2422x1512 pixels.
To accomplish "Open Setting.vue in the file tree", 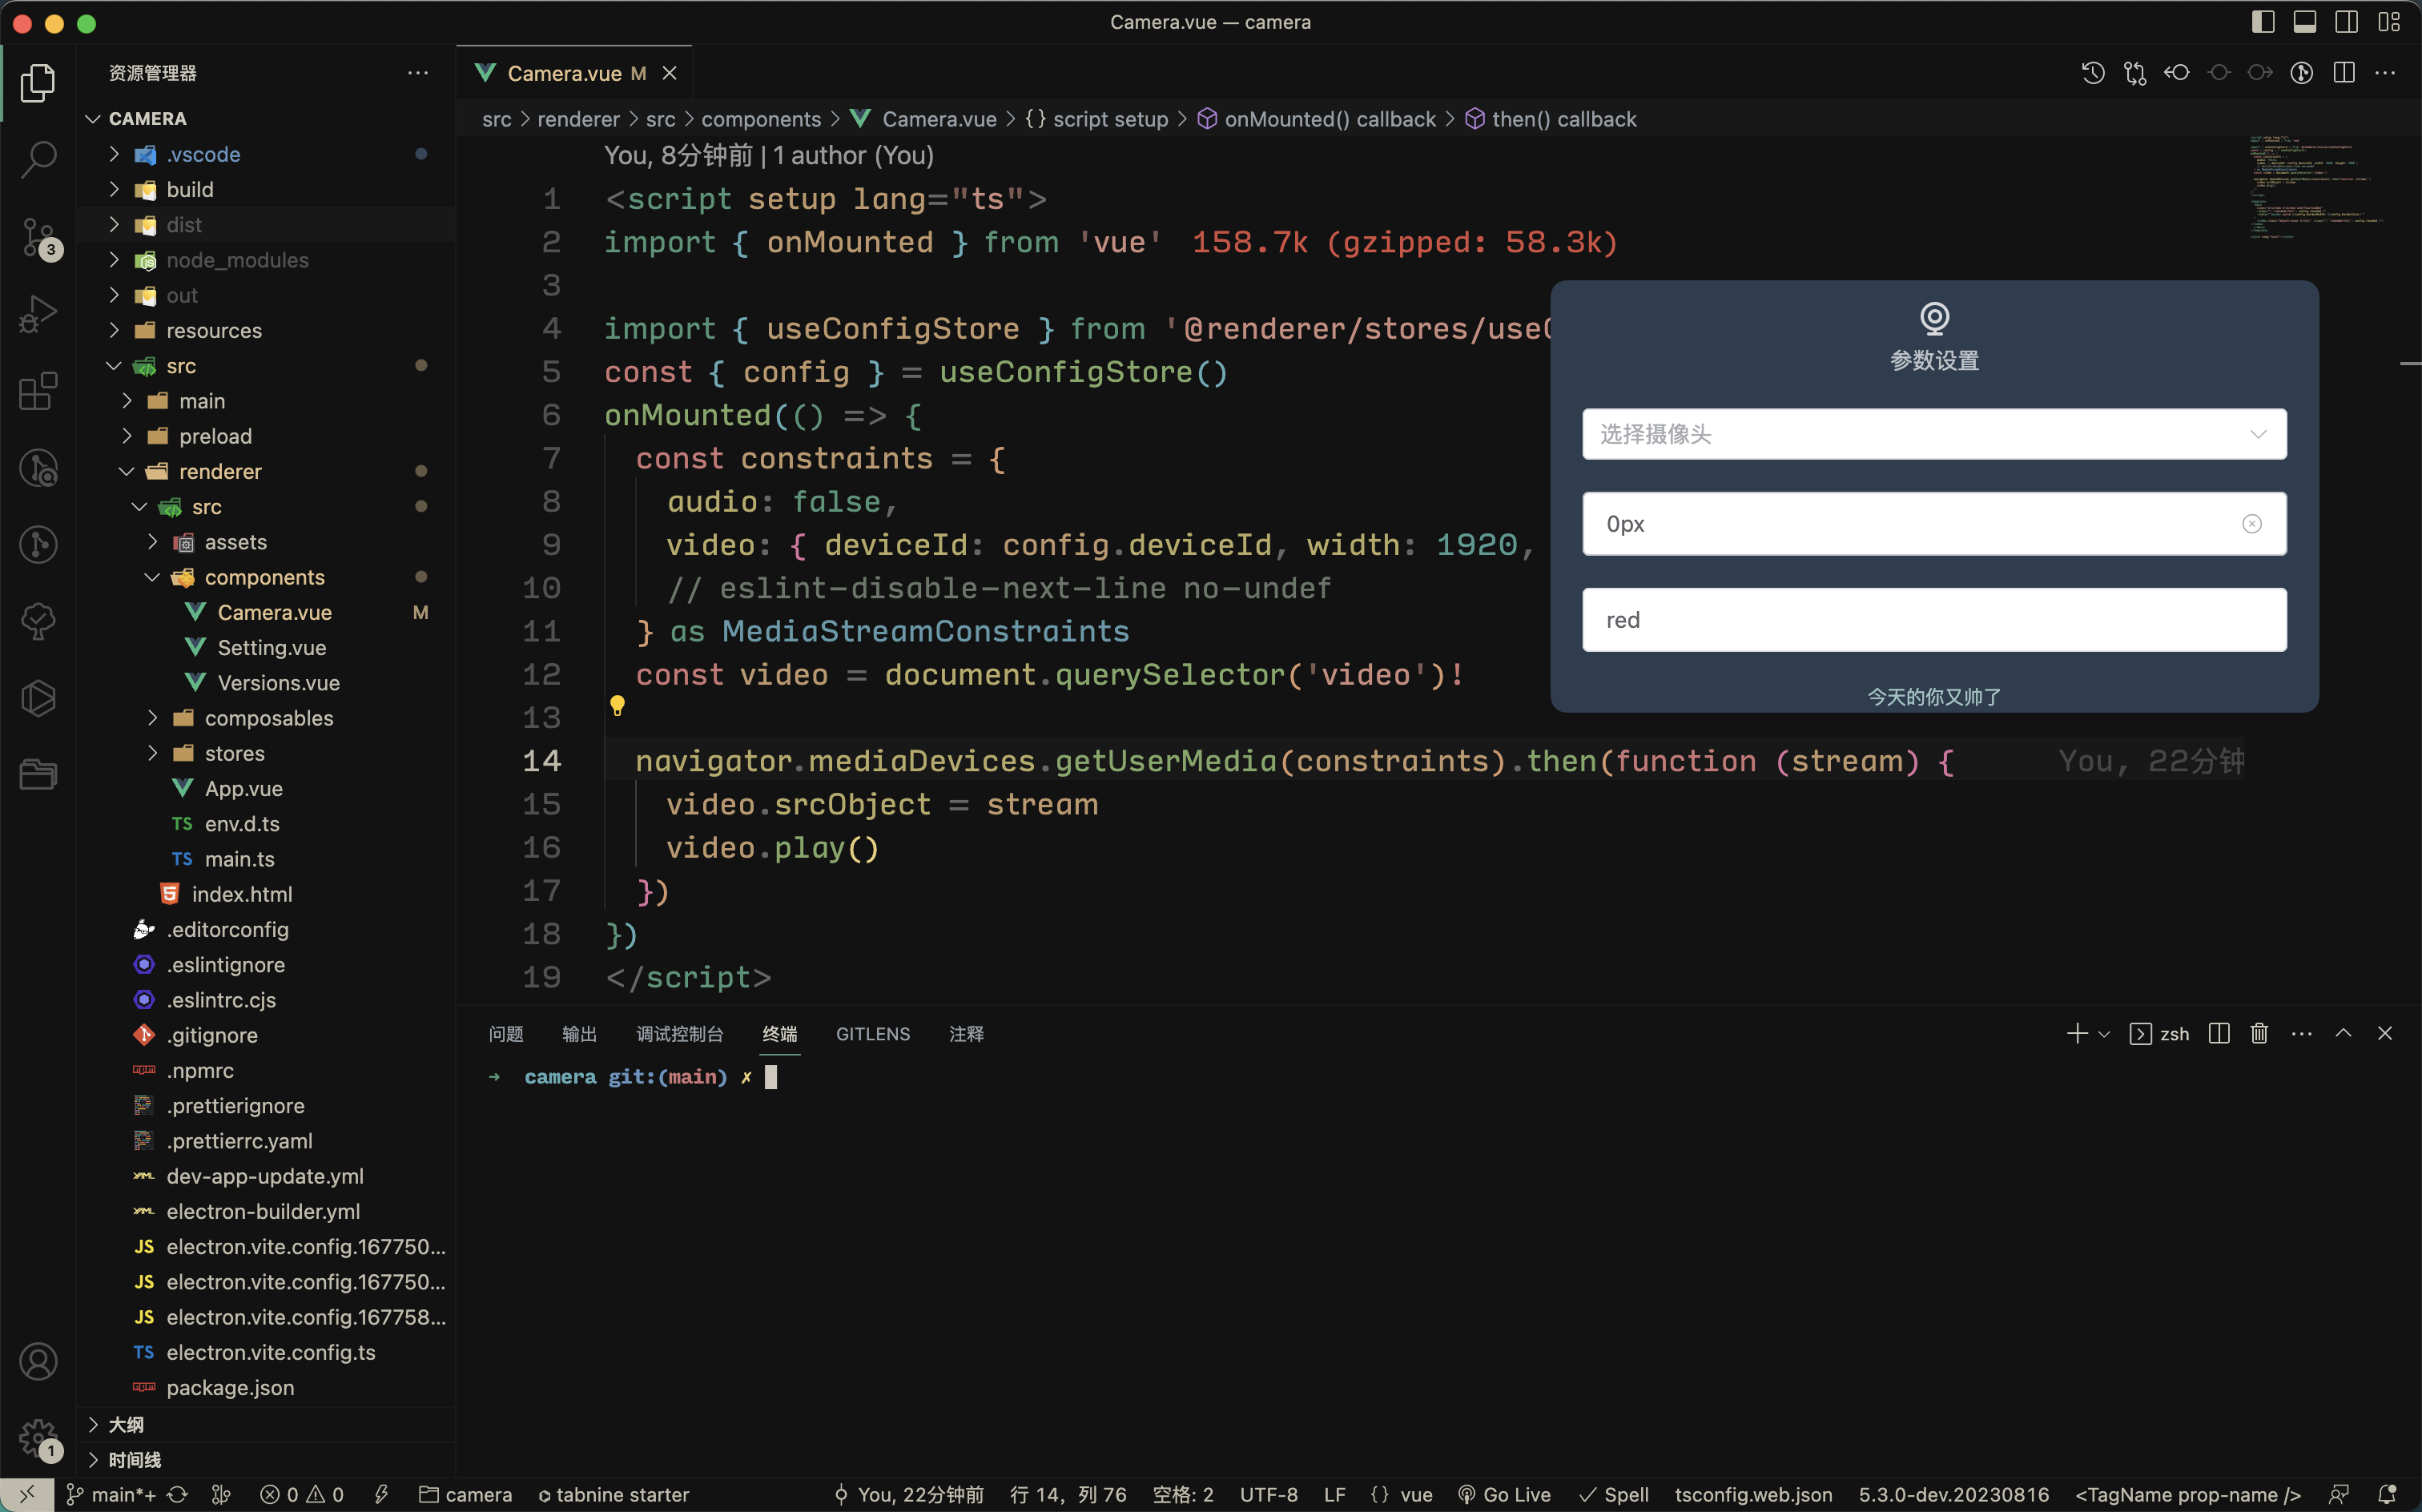I will tap(272, 647).
